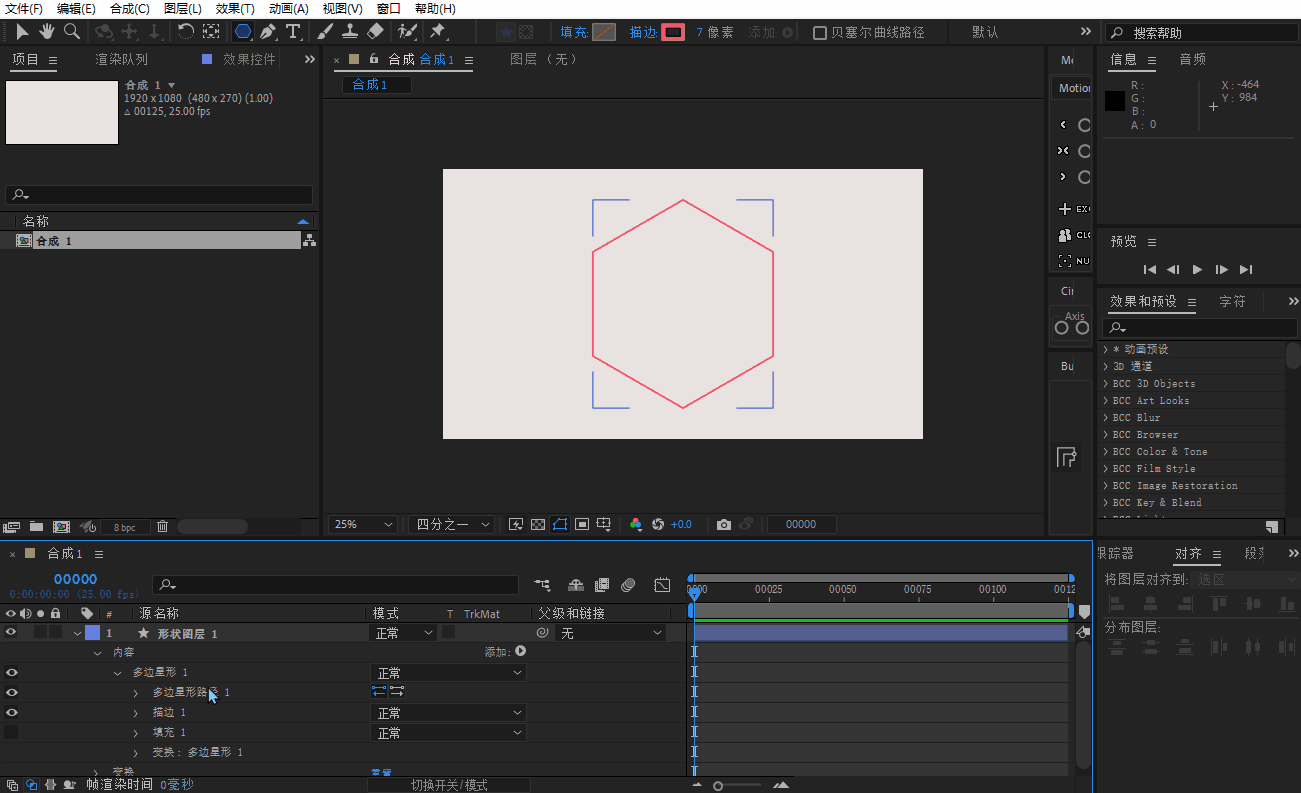Image resolution: width=1301 pixels, height=793 pixels.
Task: Toggle mask and shape path visibility
Action: (x=560, y=524)
